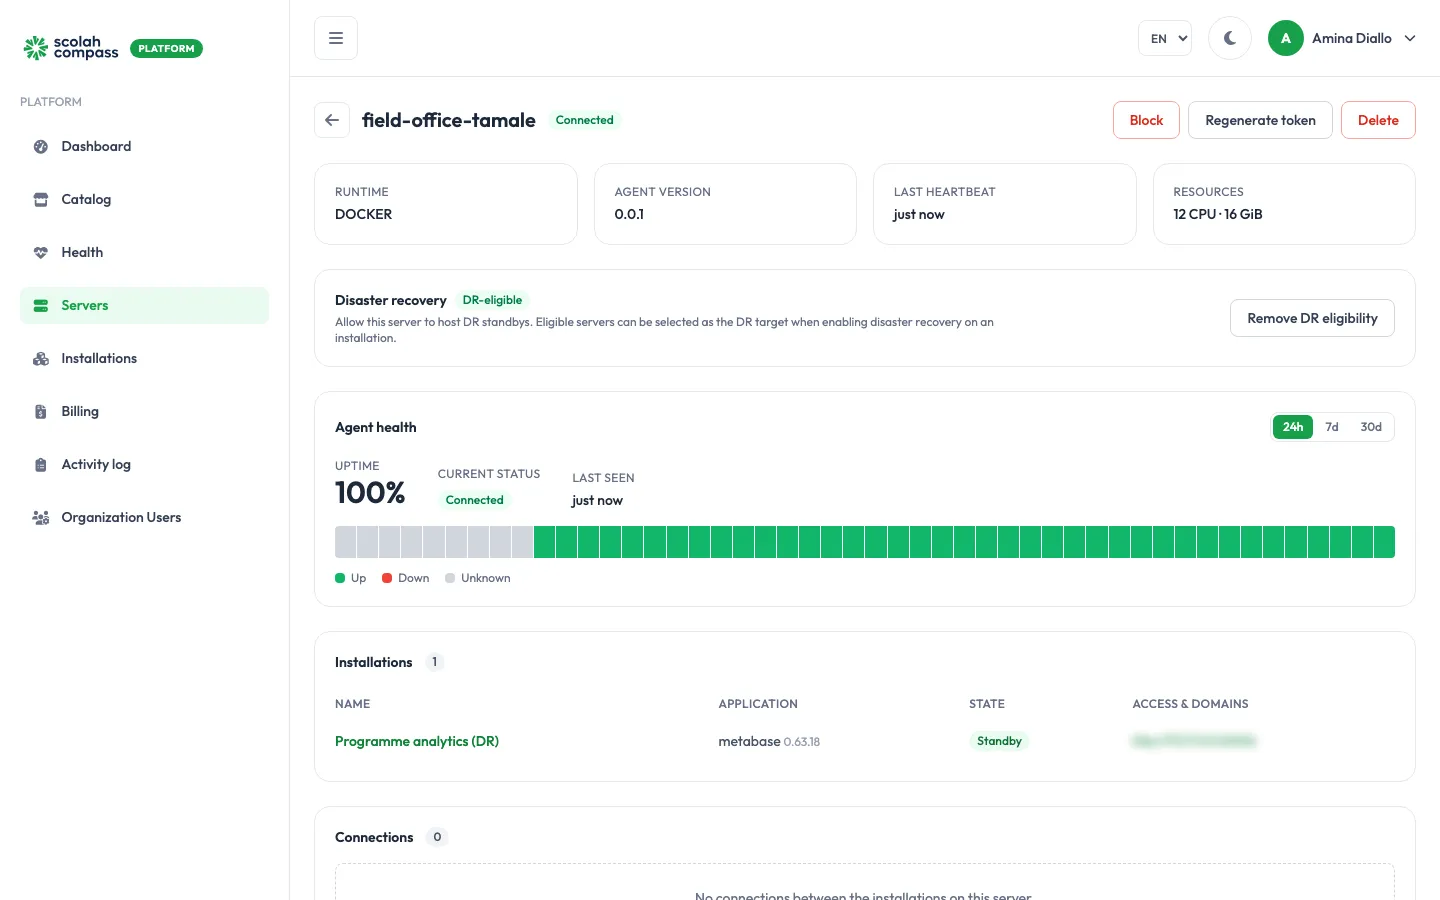The width and height of the screenshot is (1440, 900).
Task: Click the first gray uptime bar segment
Action: coord(345,542)
